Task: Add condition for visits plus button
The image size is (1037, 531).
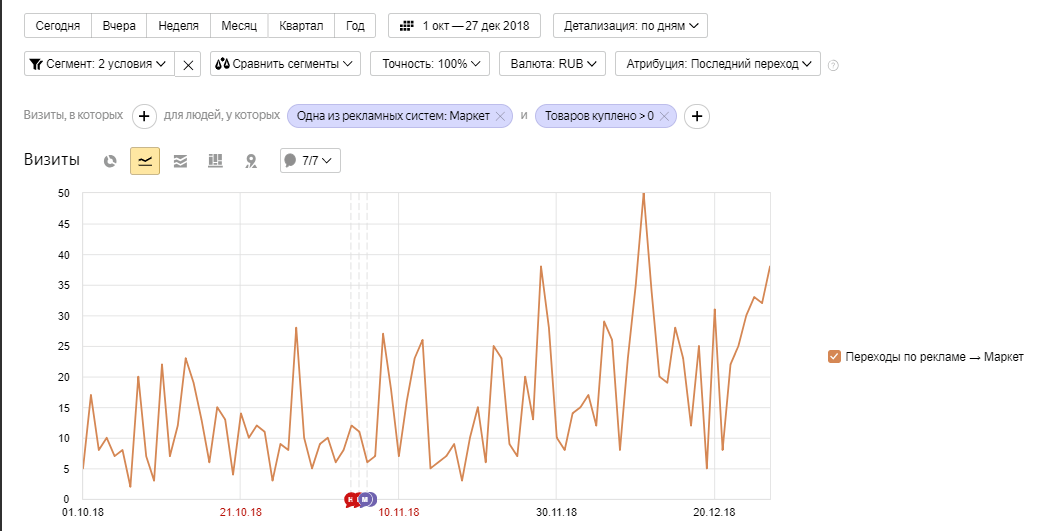Action: click(144, 116)
